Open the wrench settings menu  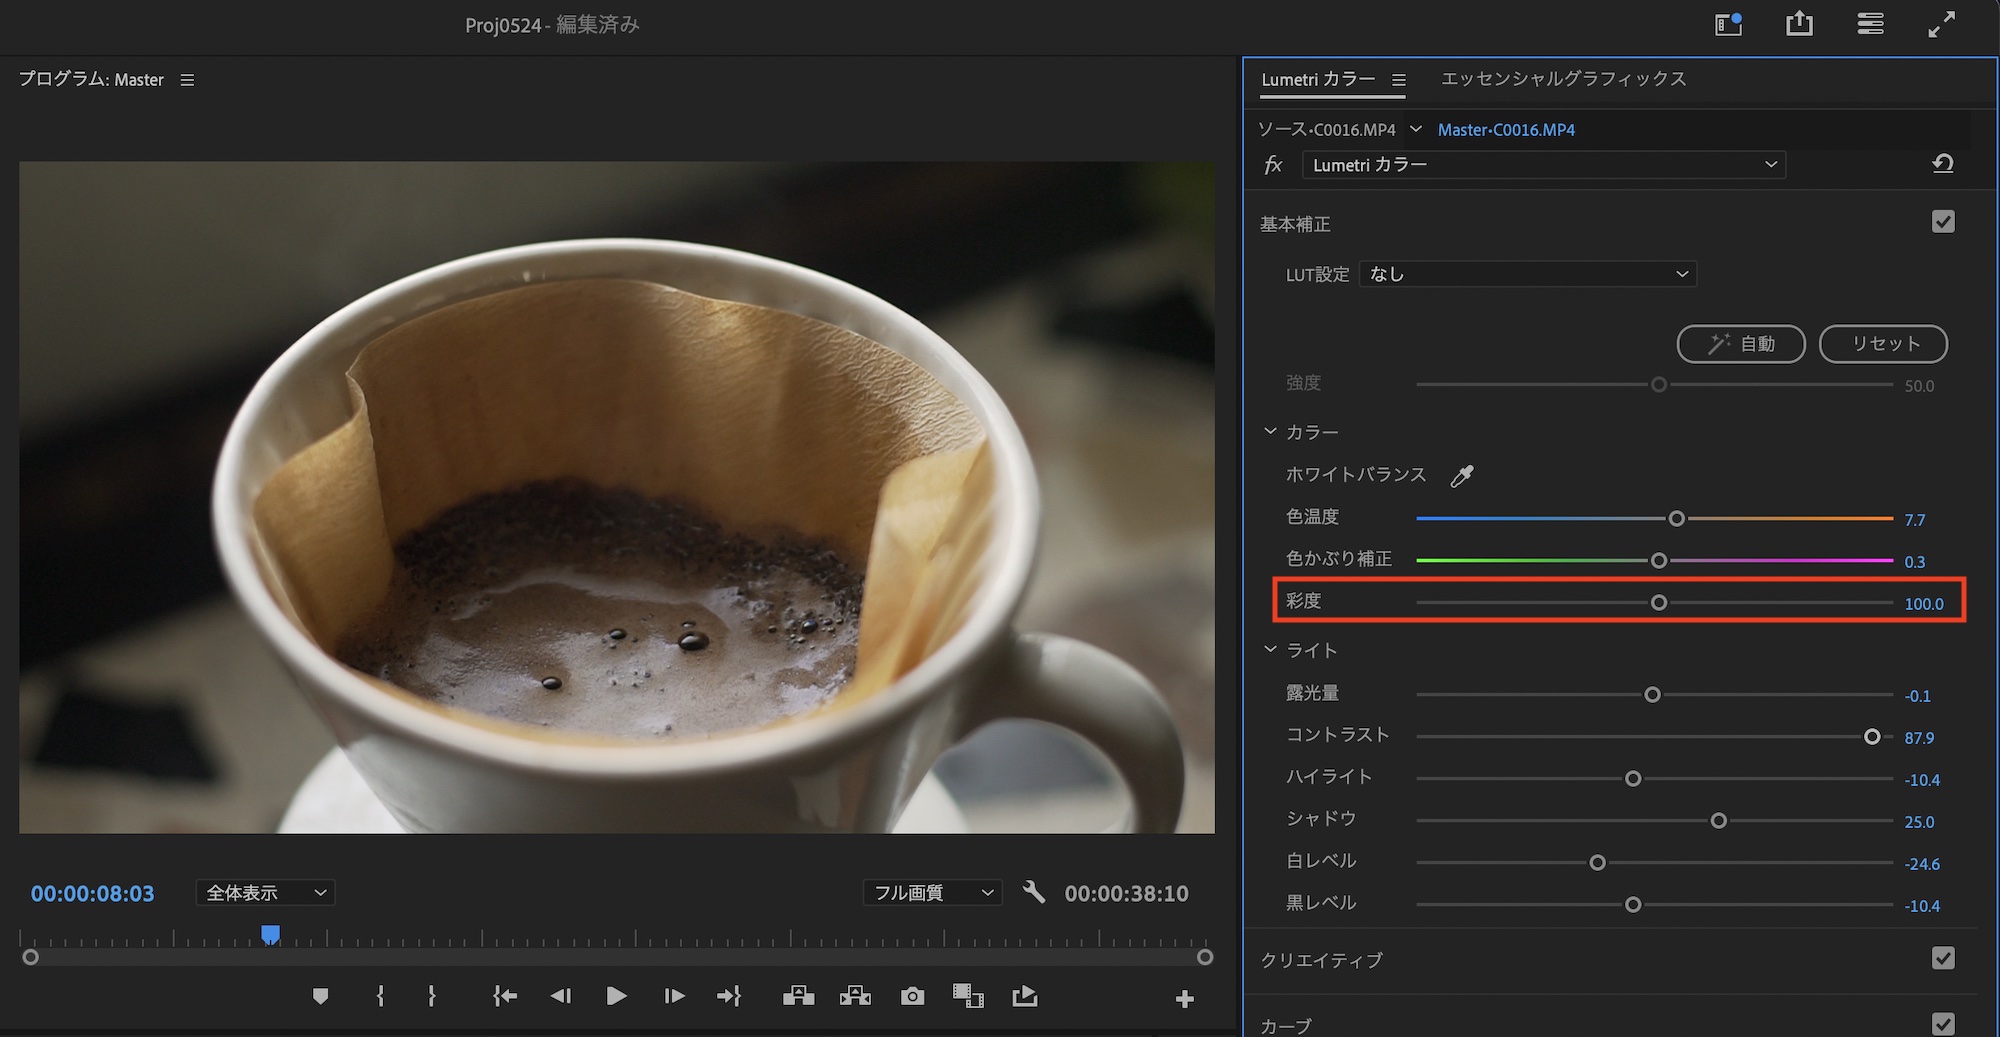pyautogui.click(x=1034, y=892)
